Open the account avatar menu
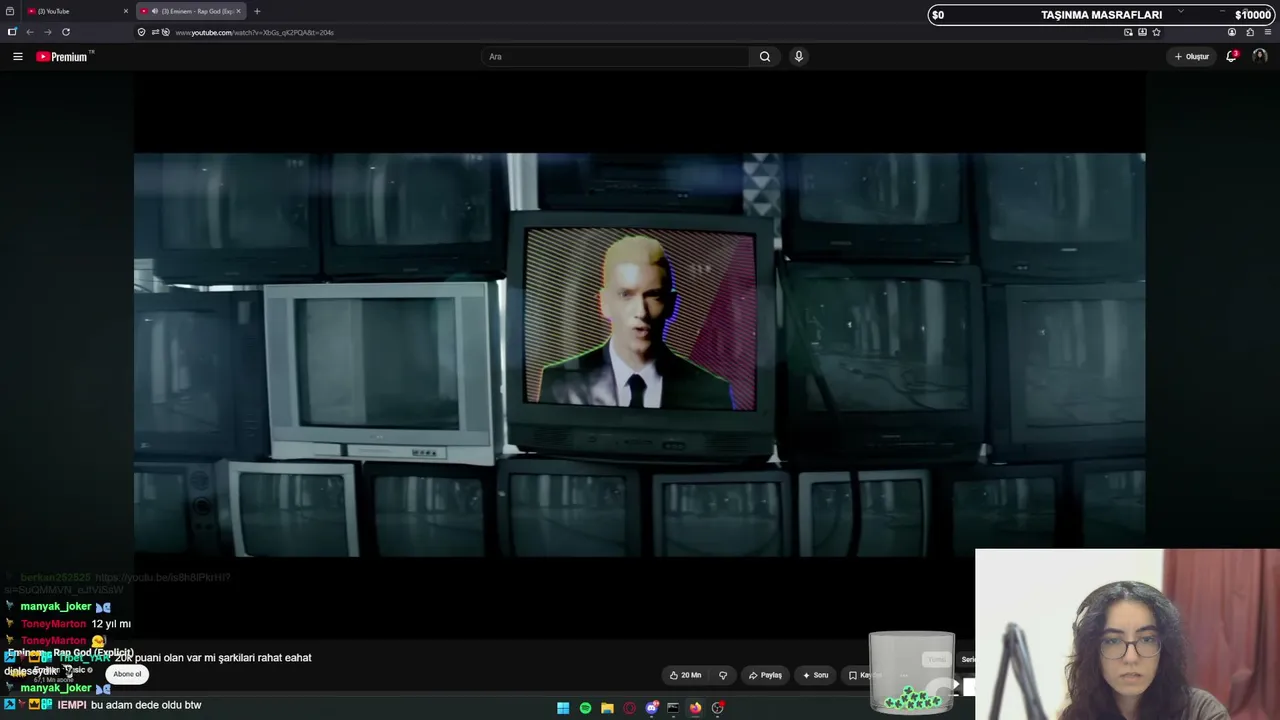 1259,56
